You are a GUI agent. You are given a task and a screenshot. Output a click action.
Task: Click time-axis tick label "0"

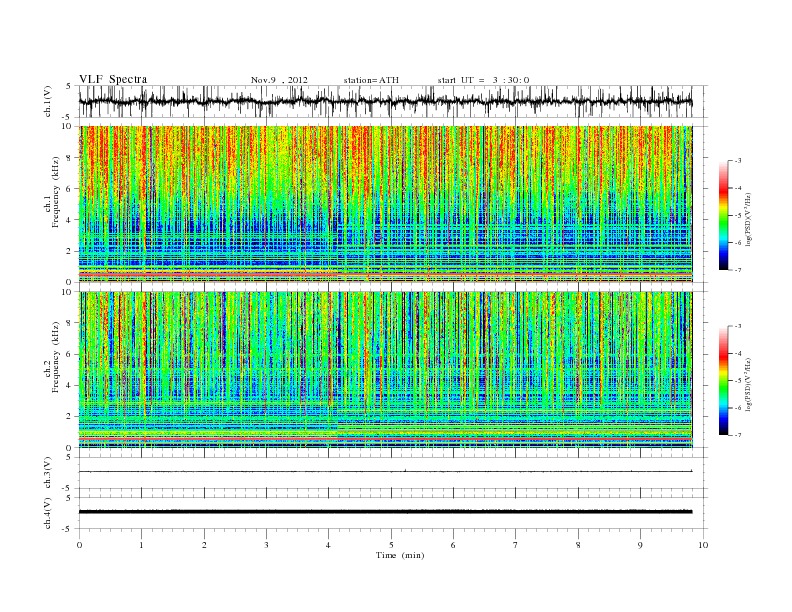point(79,545)
